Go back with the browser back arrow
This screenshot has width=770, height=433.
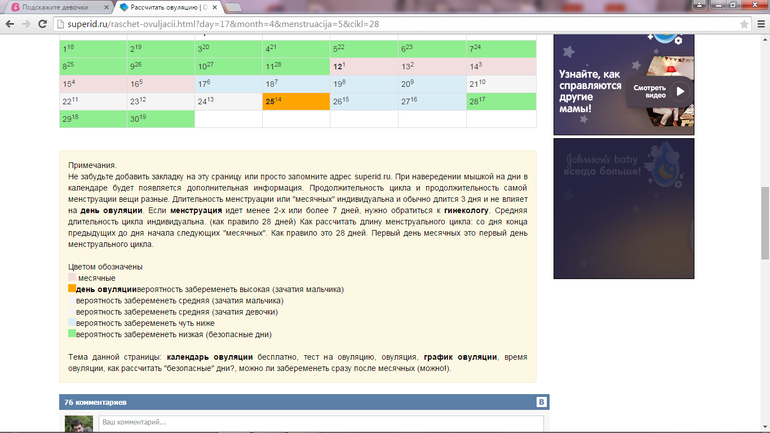click(x=10, y=24)
